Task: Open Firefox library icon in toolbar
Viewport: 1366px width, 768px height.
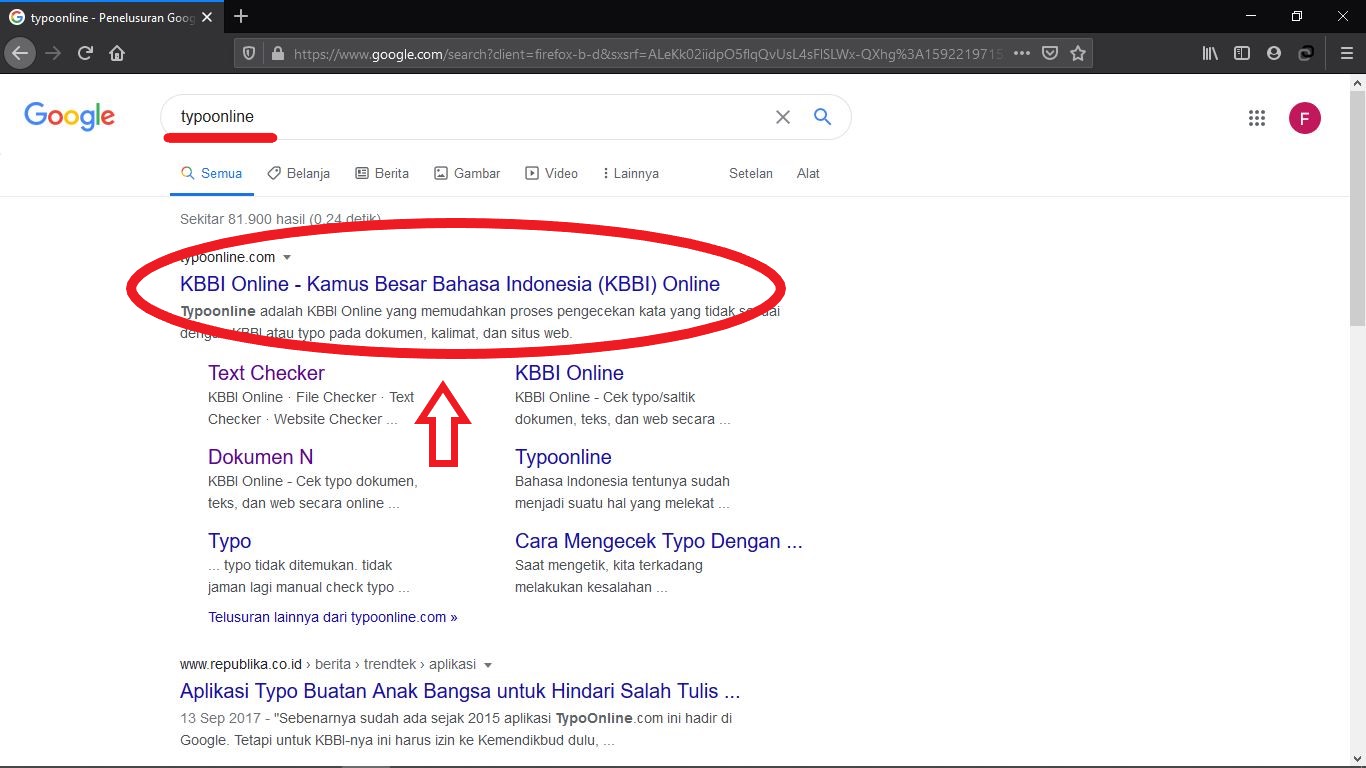Action: (x=1210, y=54)
